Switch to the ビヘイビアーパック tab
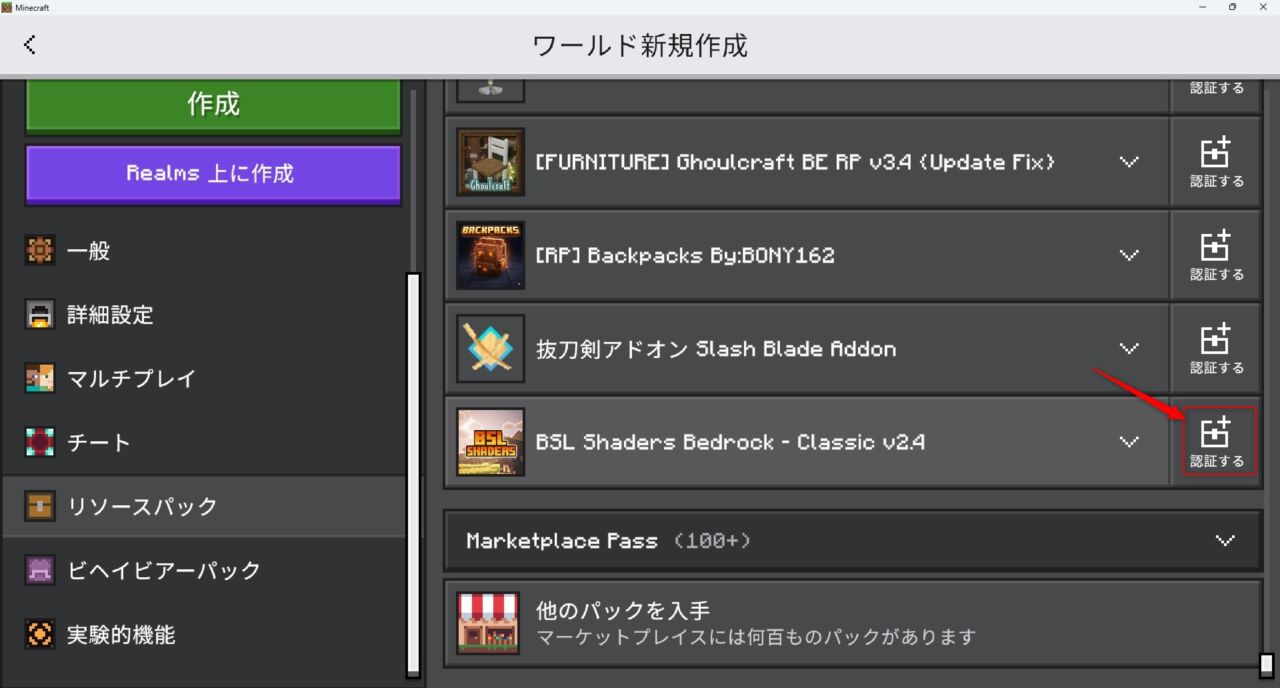 [205, 570]
